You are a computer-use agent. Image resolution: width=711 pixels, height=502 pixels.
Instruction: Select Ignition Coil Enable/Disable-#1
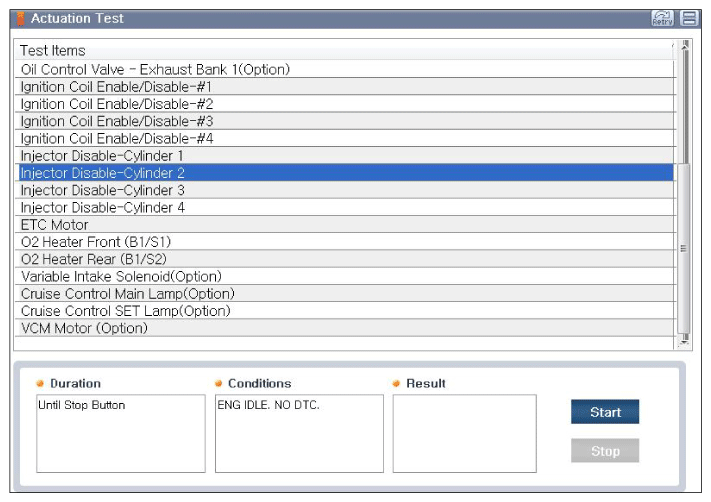pyautogui.click(x=345, y=87)
